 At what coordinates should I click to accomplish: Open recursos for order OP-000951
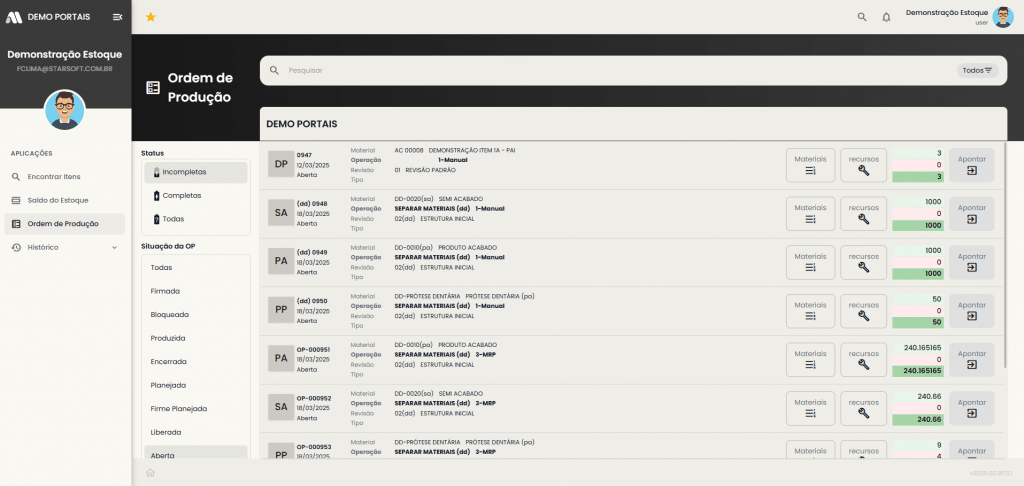(x=863, y=360)
